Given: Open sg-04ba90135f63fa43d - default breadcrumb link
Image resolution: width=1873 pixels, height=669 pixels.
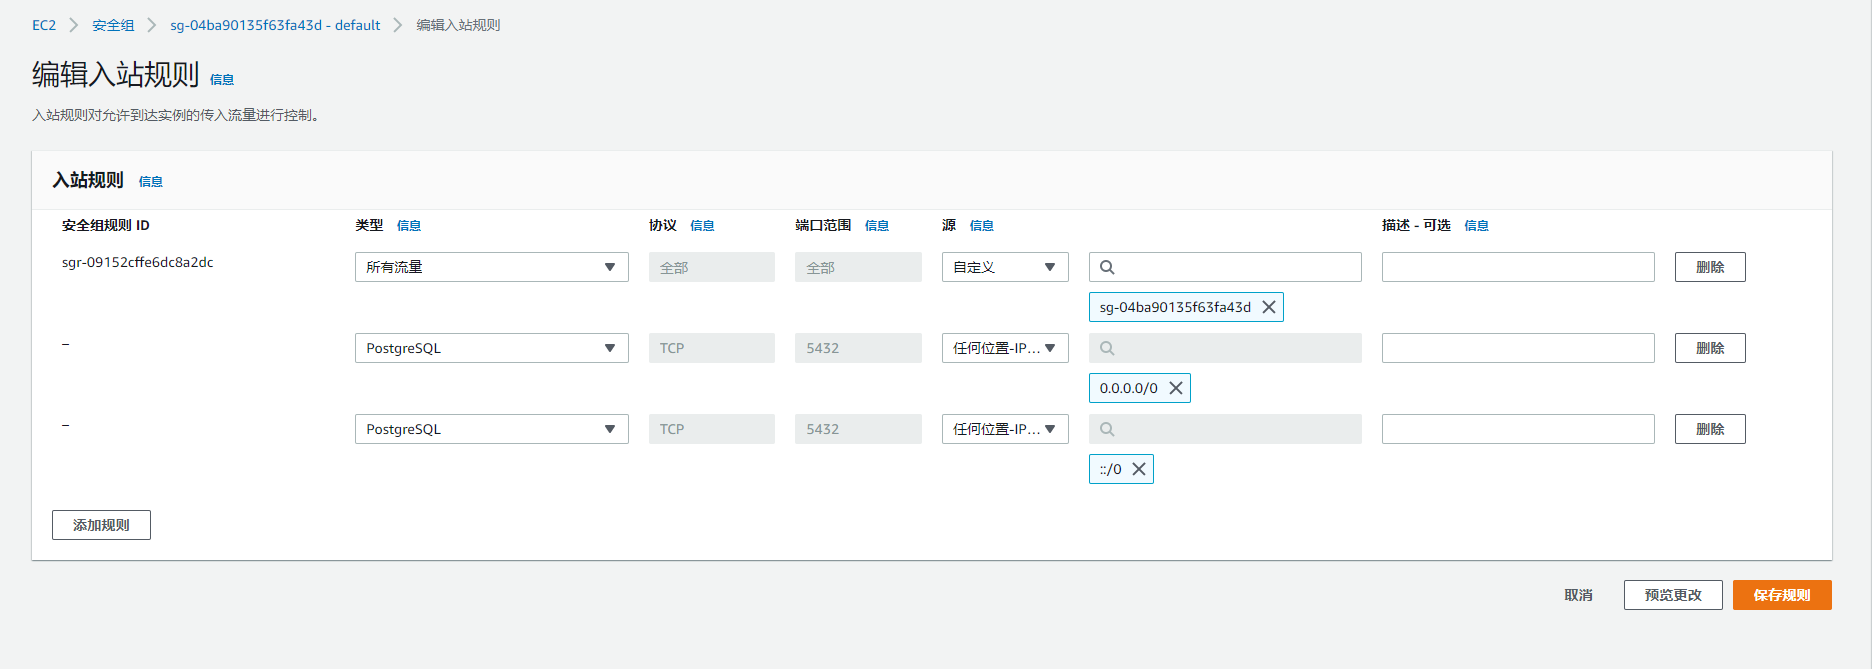Looking at the screenshot, I should (x=275, y=25).
